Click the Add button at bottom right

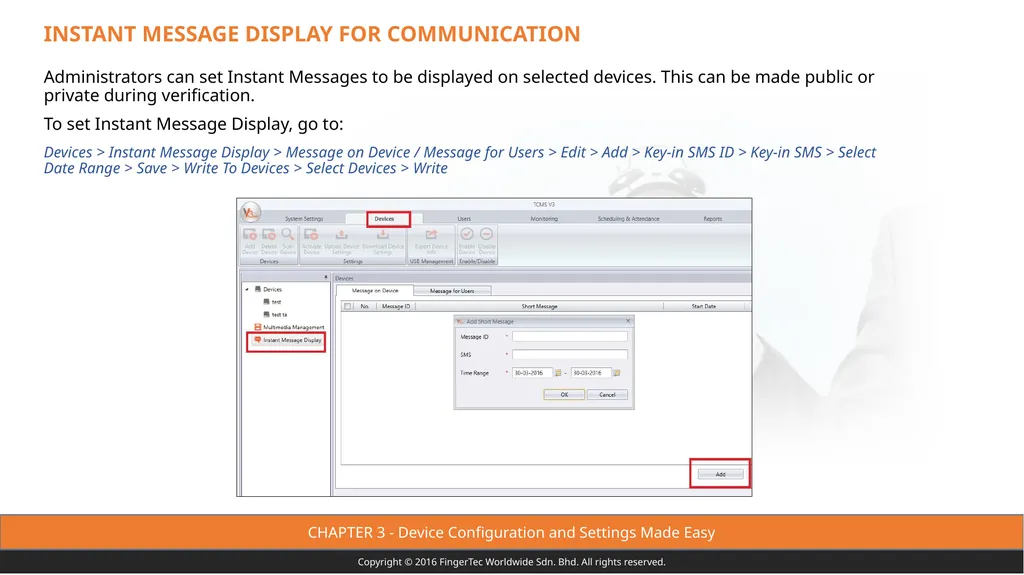pyautogui.click(x=720, y=474)
